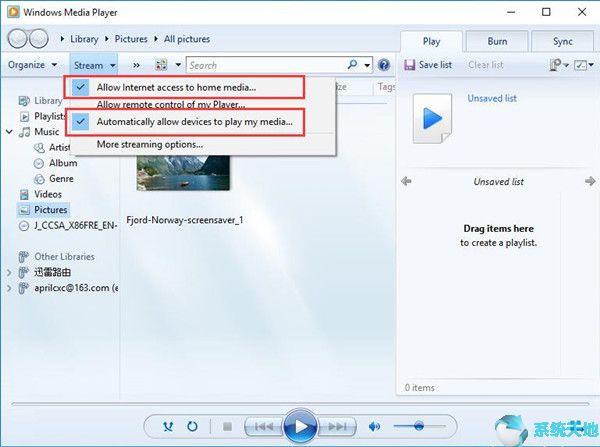The width and height of the screenshot is (600, 447).
Task: Click the Unsaved list play thumbnail
Action: [432, 119]
